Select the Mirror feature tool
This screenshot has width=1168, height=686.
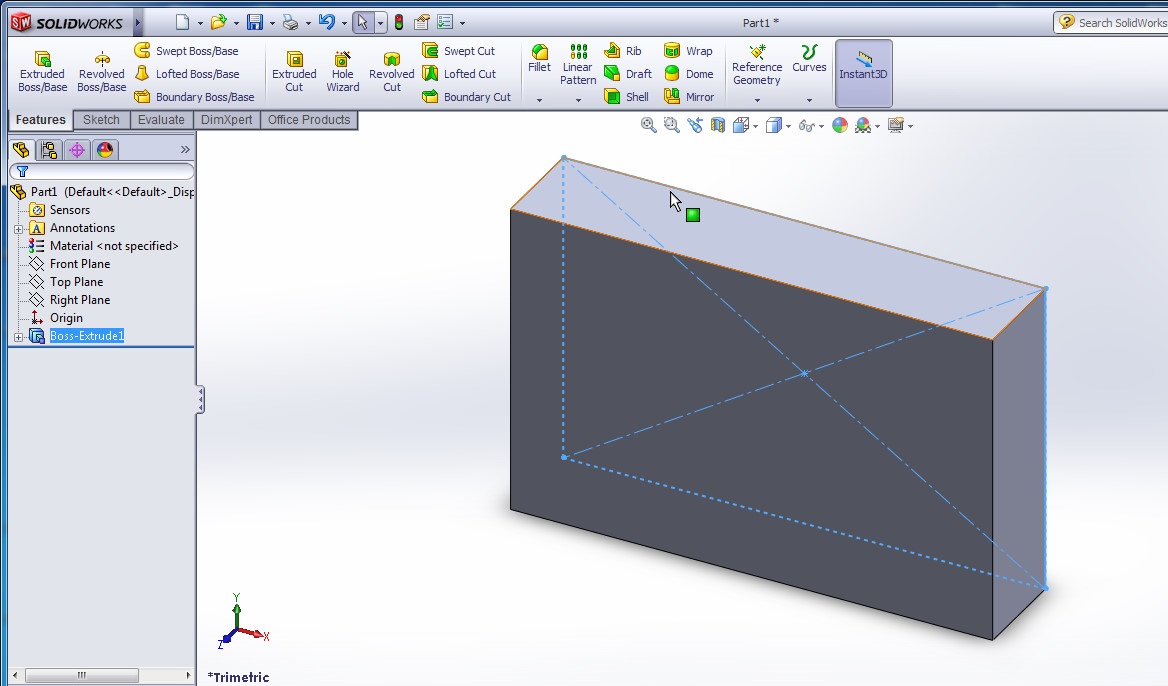[690, 96]
